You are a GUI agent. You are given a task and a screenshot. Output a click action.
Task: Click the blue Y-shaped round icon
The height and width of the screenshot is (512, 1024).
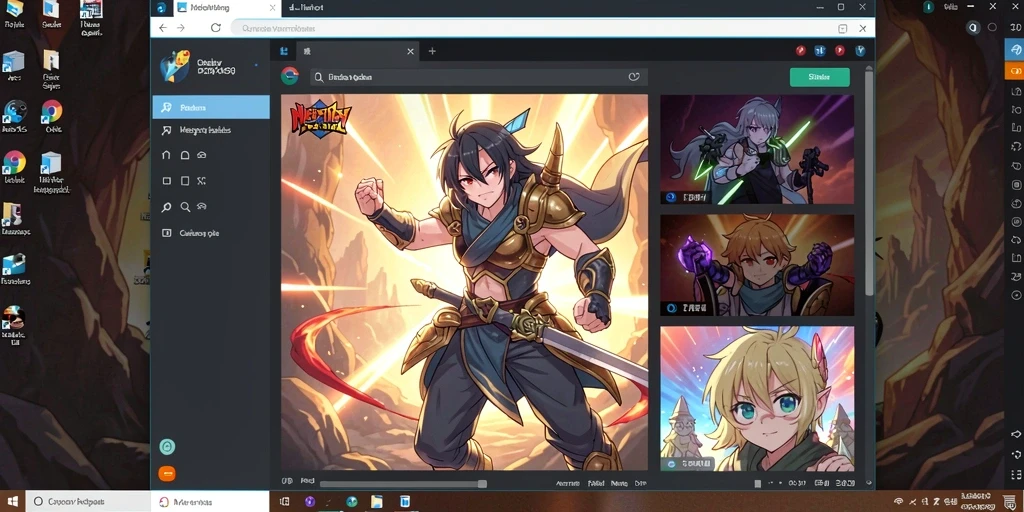(x=860, y=50)
